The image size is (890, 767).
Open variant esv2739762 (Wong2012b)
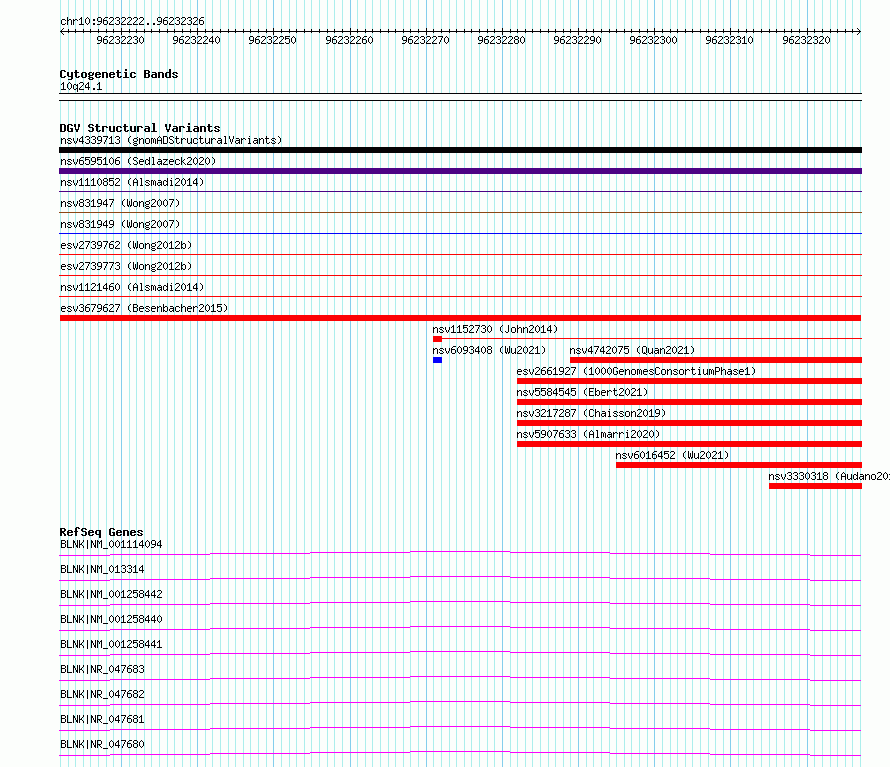coord(126,245)
